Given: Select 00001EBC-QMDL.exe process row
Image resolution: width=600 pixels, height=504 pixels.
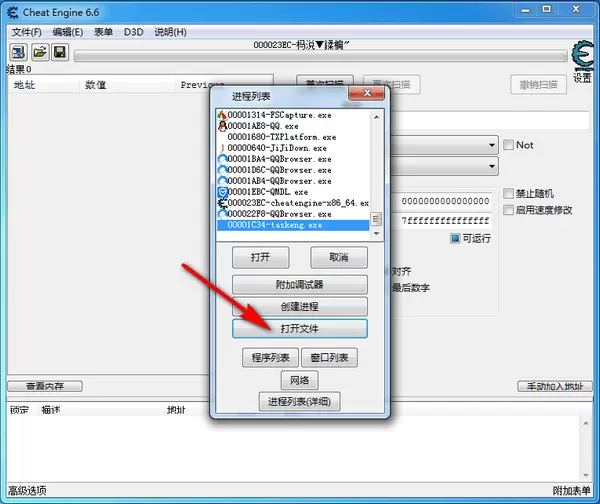Looking at the screenshot, I should 293,192.
